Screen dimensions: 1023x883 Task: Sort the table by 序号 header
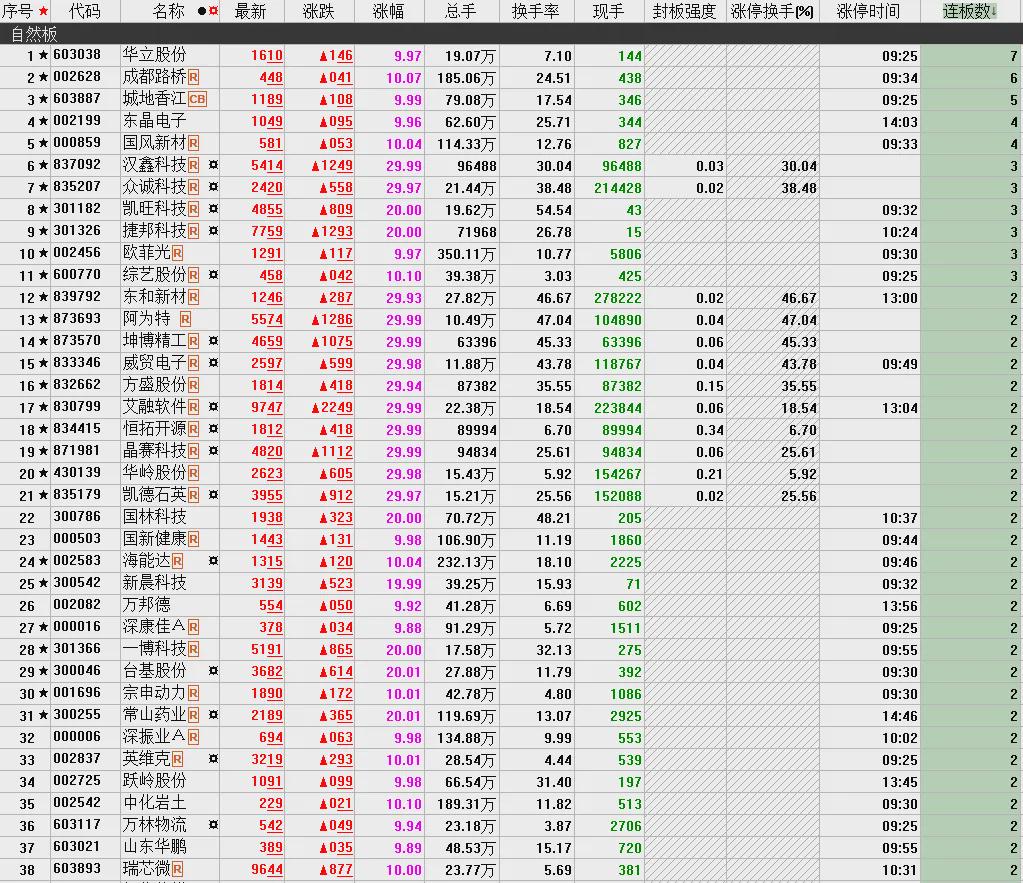coord(18,11)
